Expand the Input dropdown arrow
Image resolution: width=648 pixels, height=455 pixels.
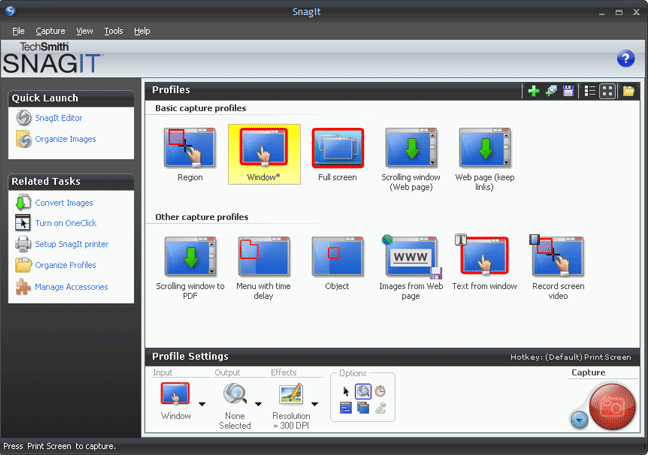tap(203, 405)
